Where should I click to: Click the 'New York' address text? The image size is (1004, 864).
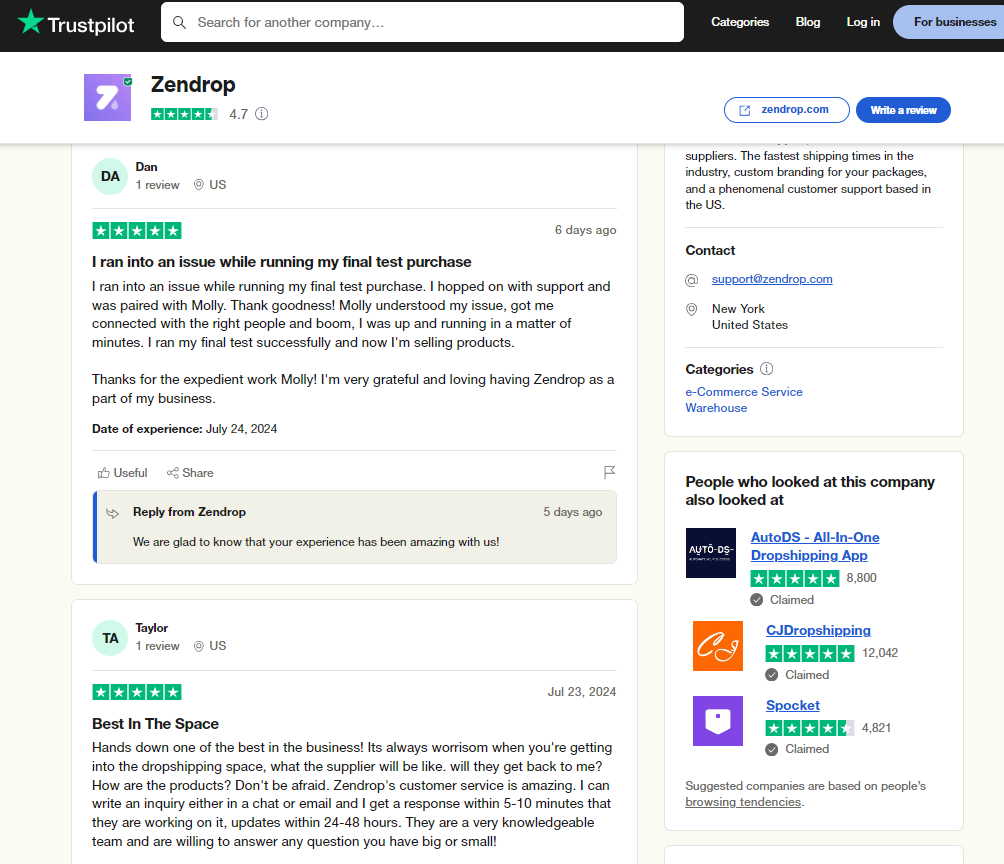click(x=738, y=309)
